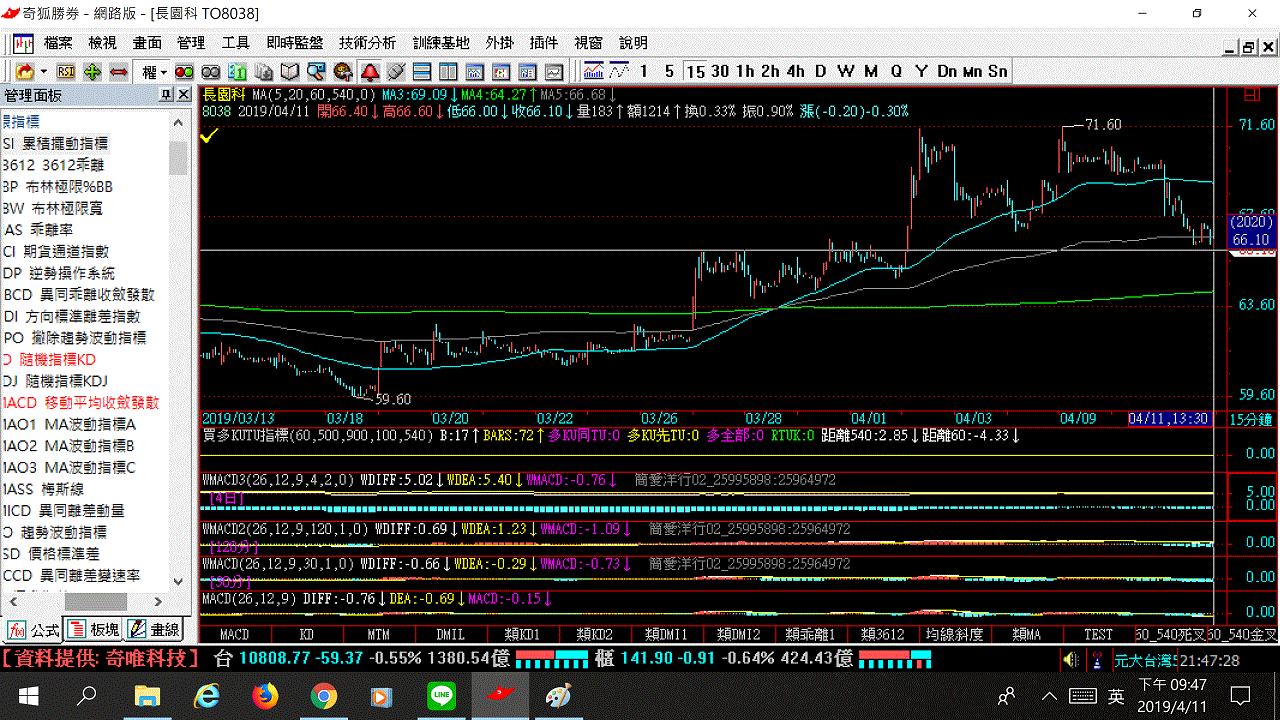
Task: Open dropdown arrow beside folder icon
Action: click(x=43, y=72)
